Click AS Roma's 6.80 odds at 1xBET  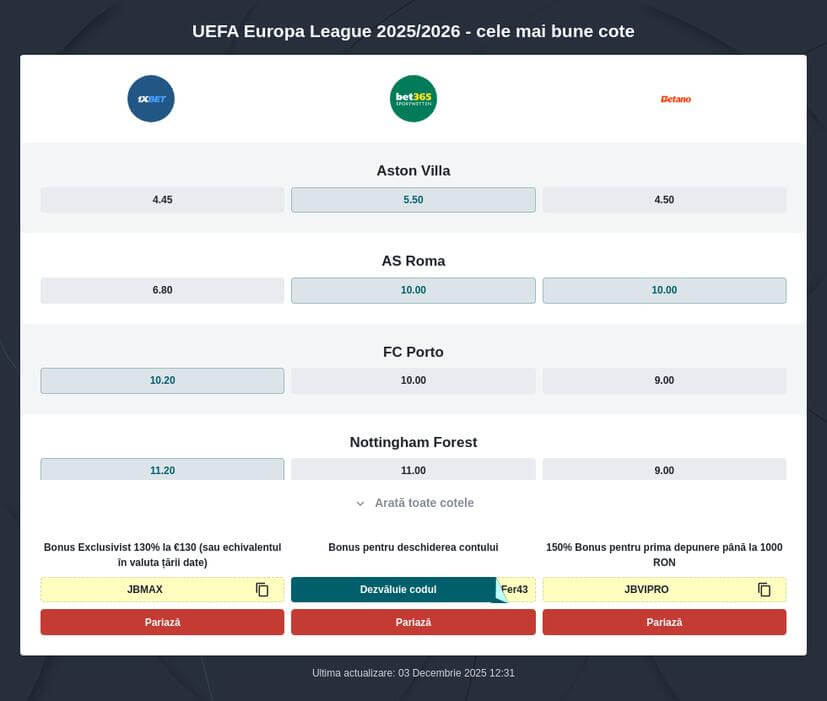click(x=161, y=290)
